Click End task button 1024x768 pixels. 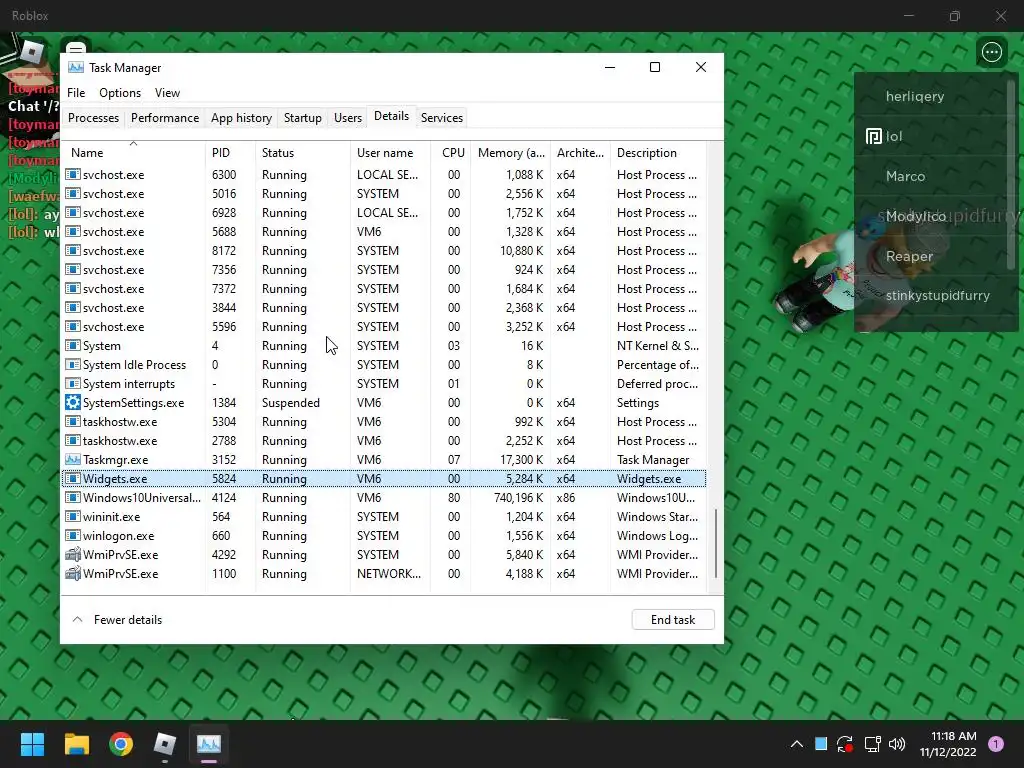tap(673, 620)
